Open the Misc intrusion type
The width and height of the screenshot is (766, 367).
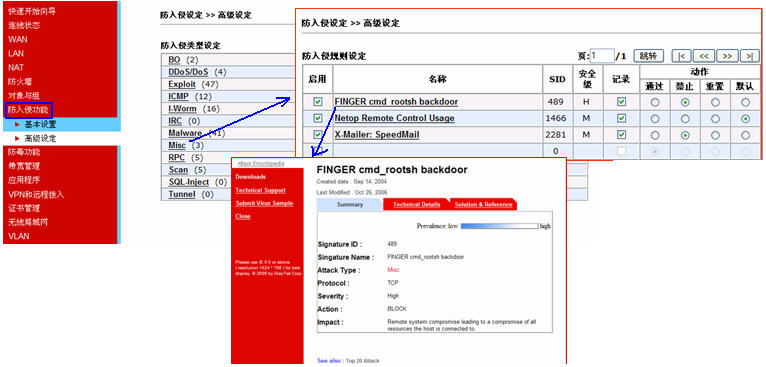coord(177,145)
